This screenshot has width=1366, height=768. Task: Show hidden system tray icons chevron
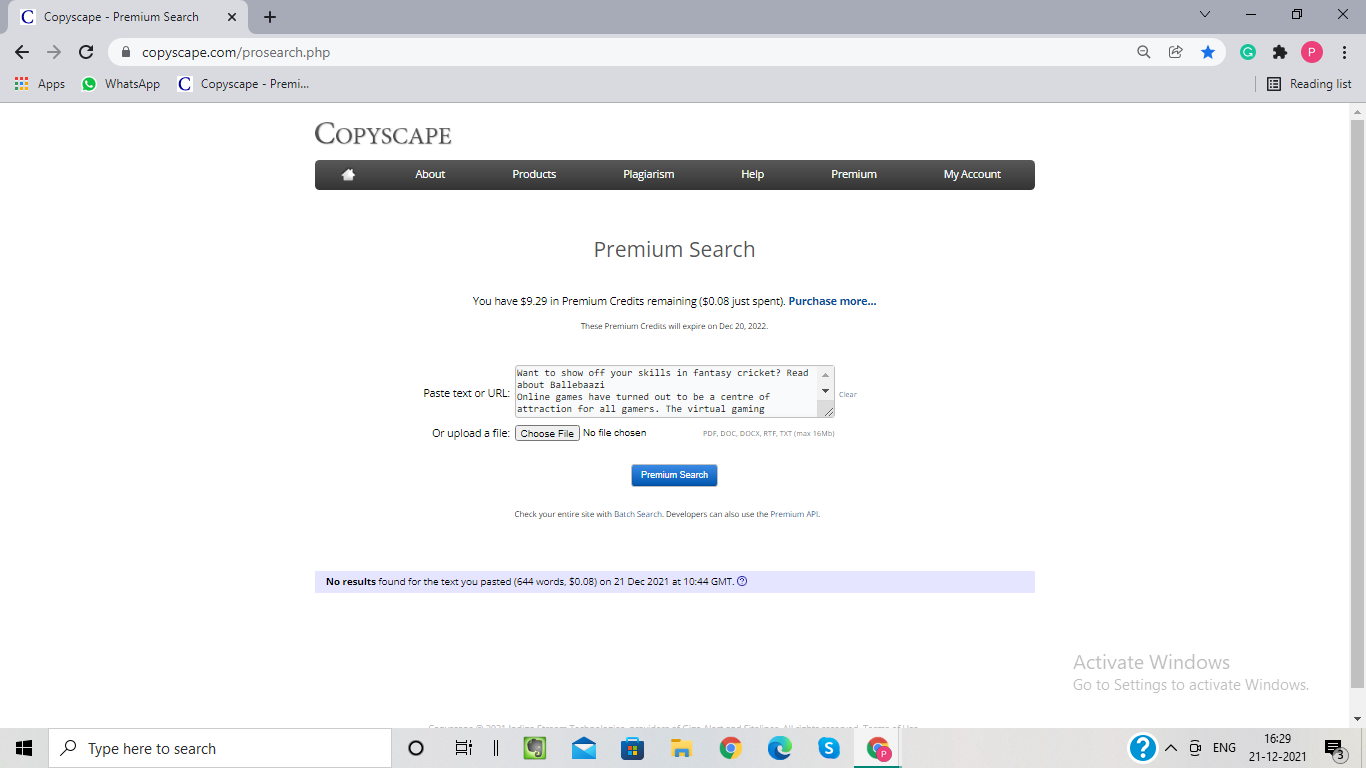[1171, 748]
